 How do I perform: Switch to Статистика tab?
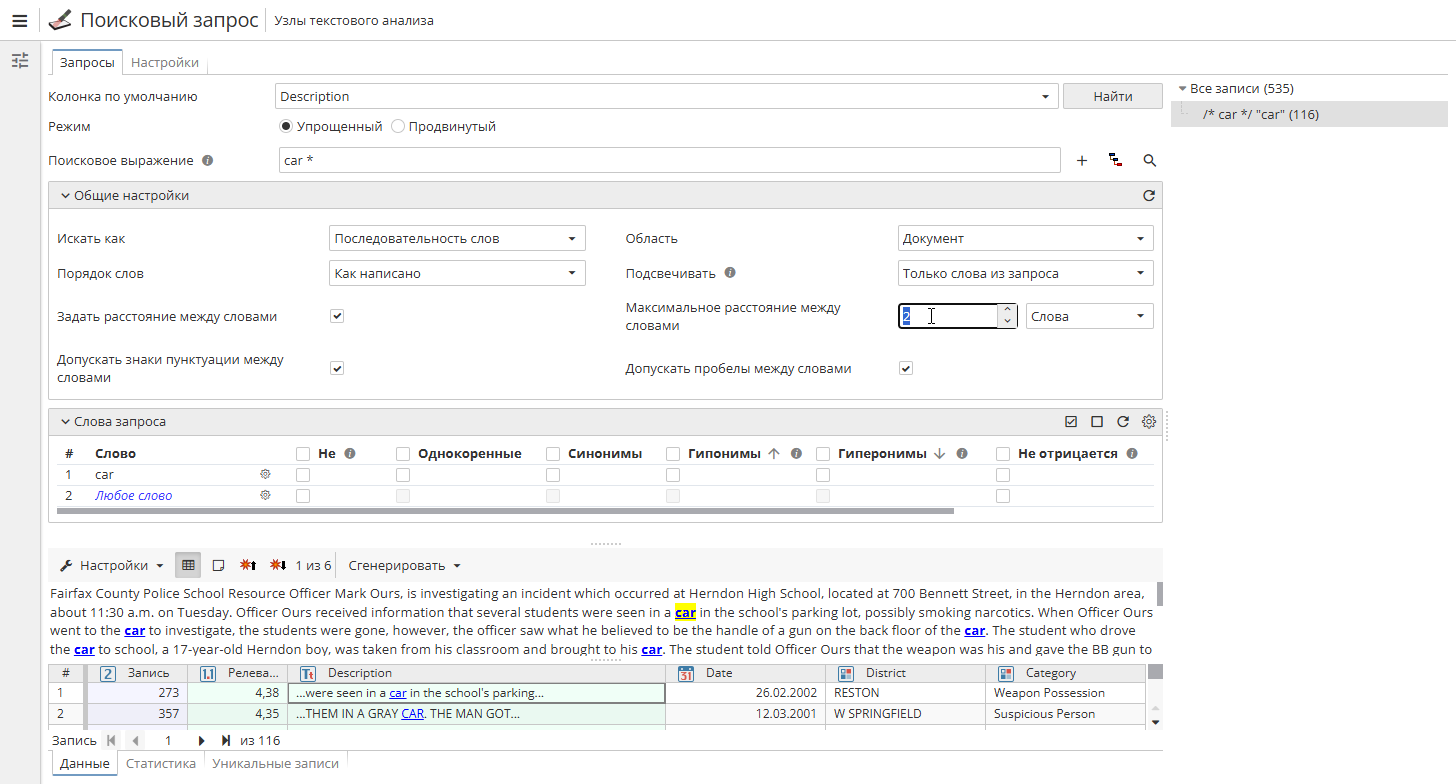[x=161, y=763]
